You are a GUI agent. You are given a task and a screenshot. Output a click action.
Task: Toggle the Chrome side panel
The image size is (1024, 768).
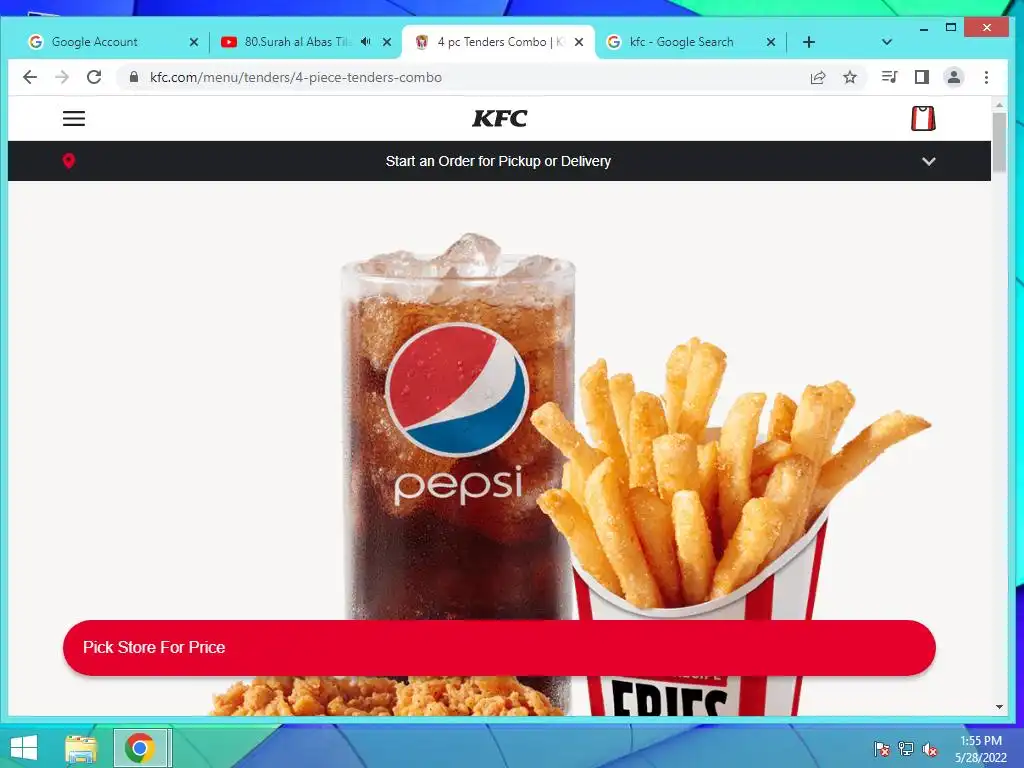pos(921,77)
